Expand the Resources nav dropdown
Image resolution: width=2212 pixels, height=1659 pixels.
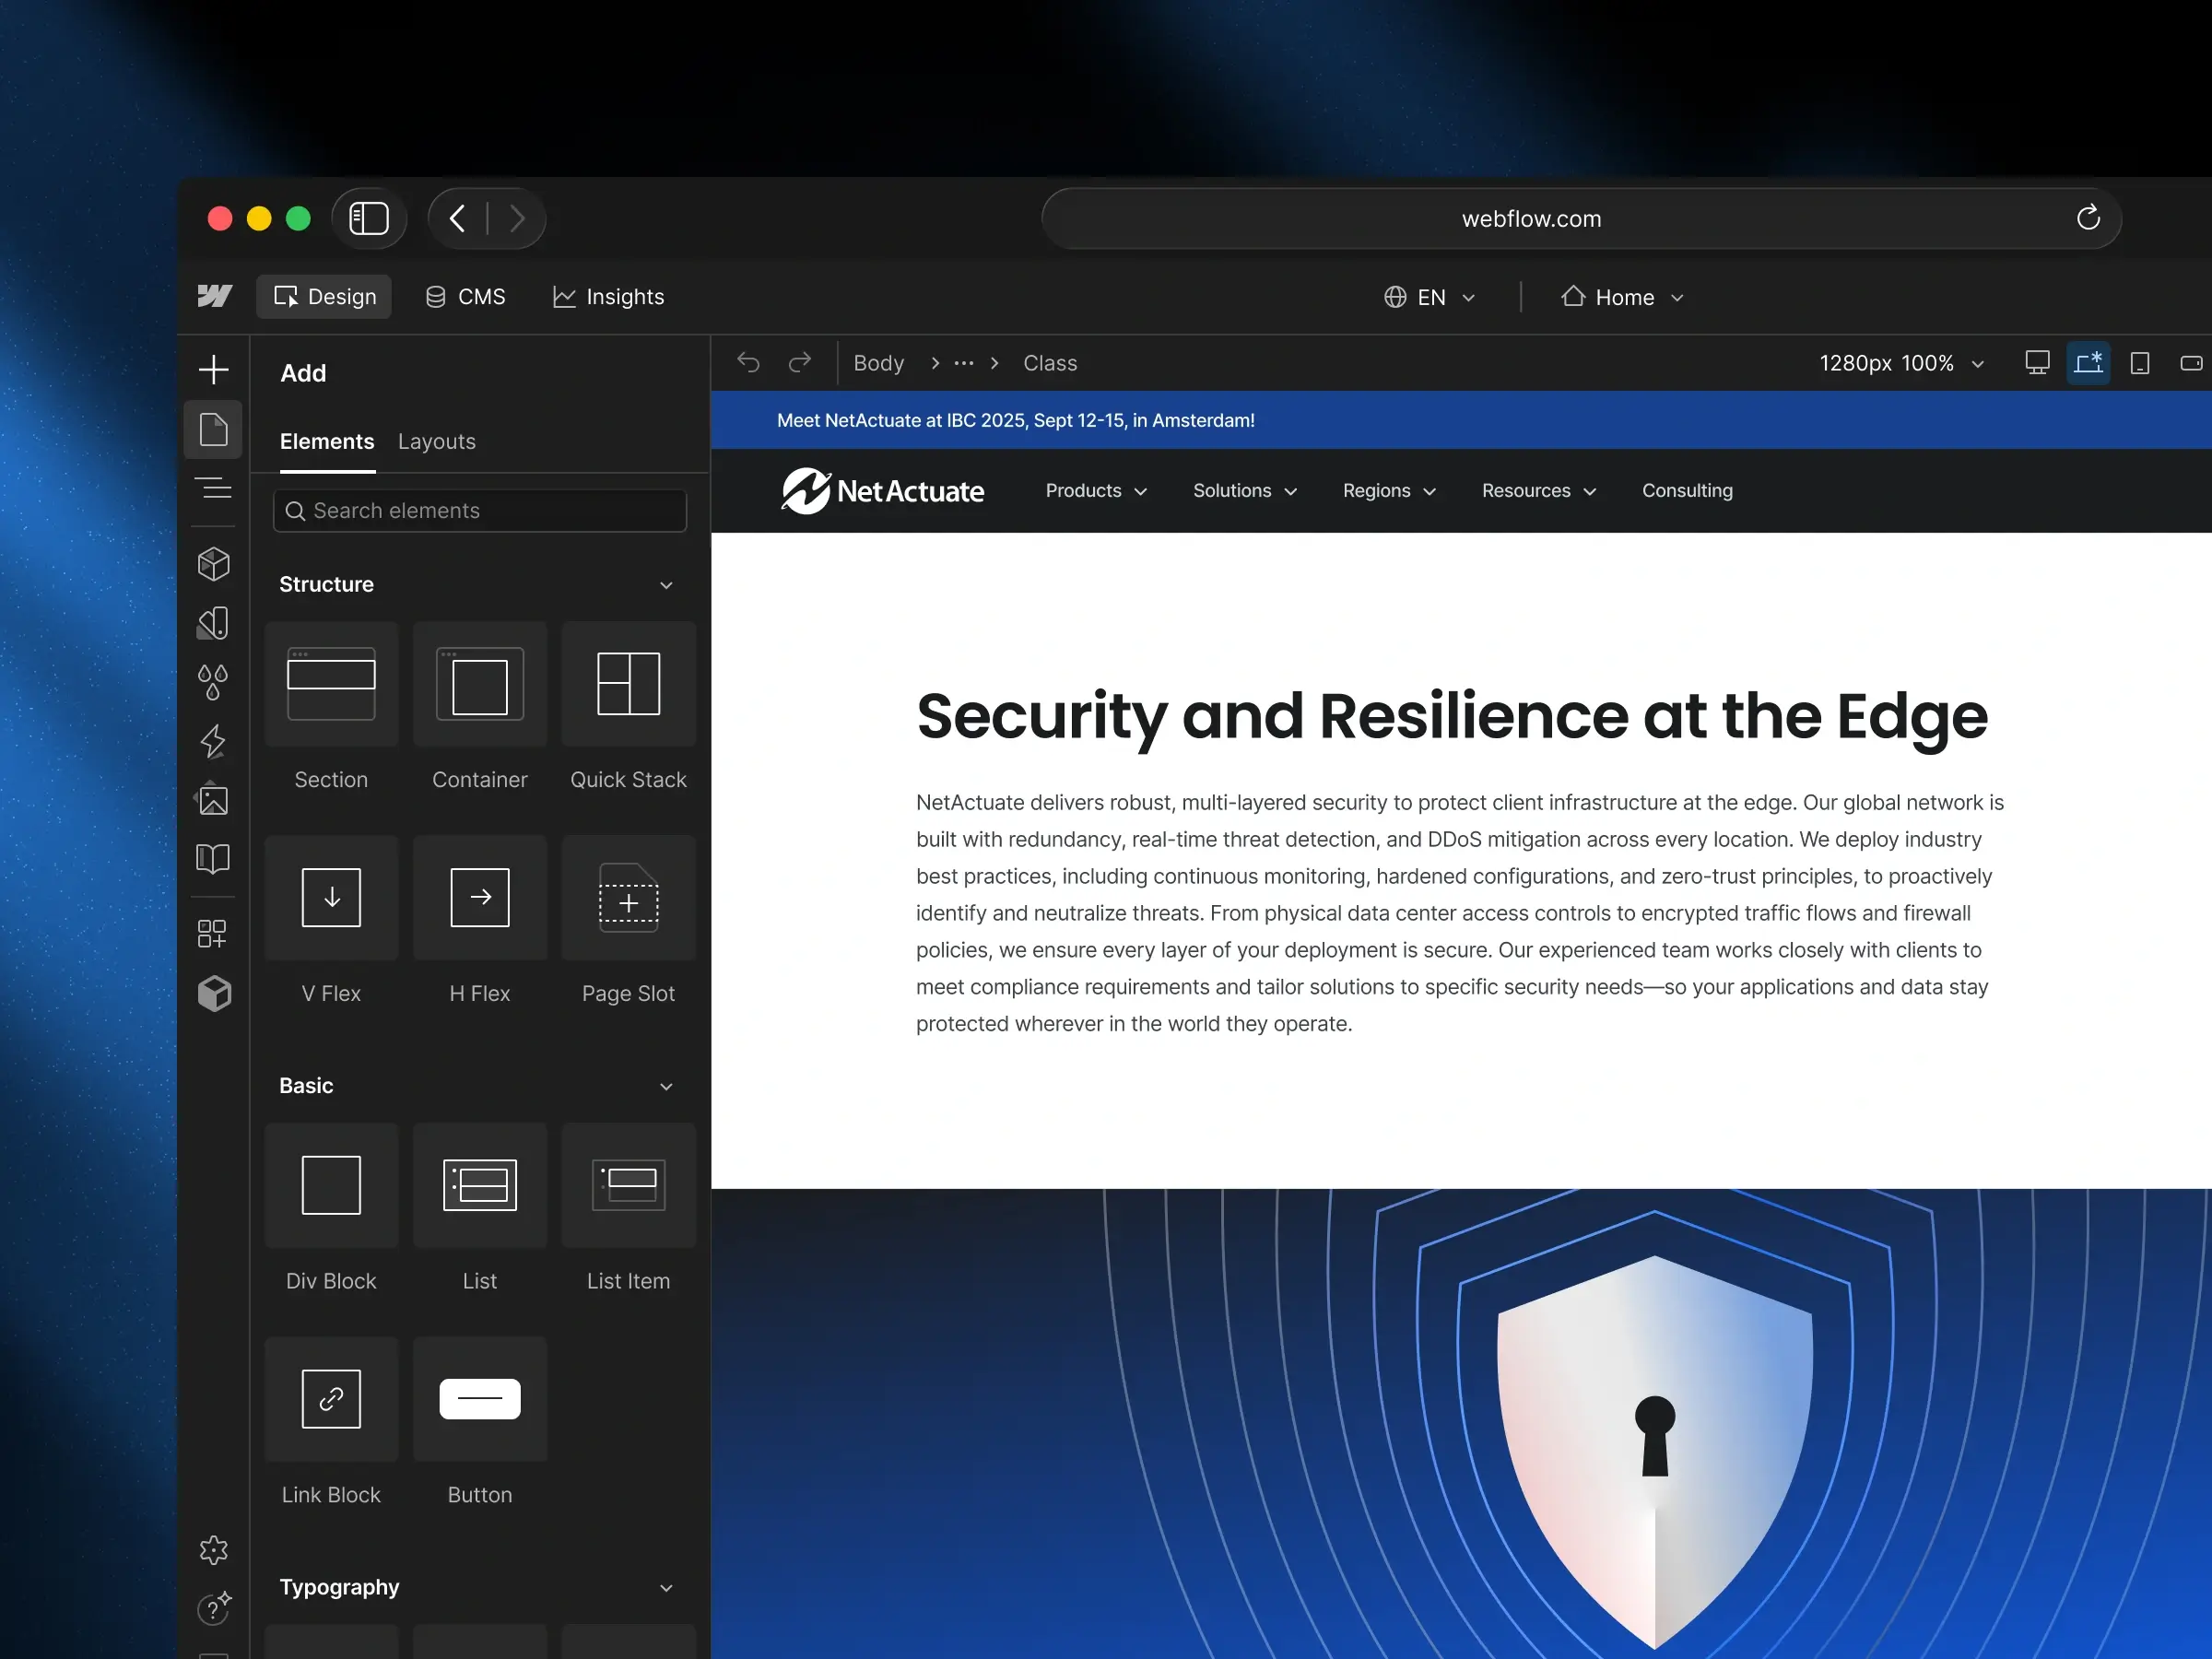[x=1539, y=491]
